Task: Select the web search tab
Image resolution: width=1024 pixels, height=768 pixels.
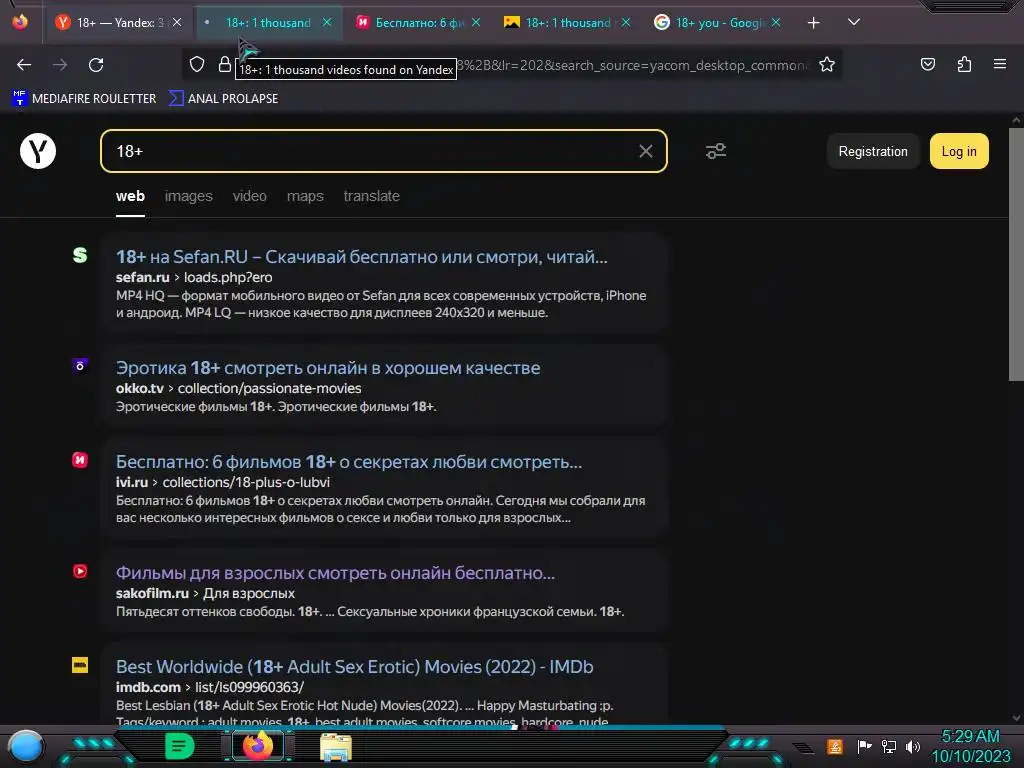Action: point(130,197)
